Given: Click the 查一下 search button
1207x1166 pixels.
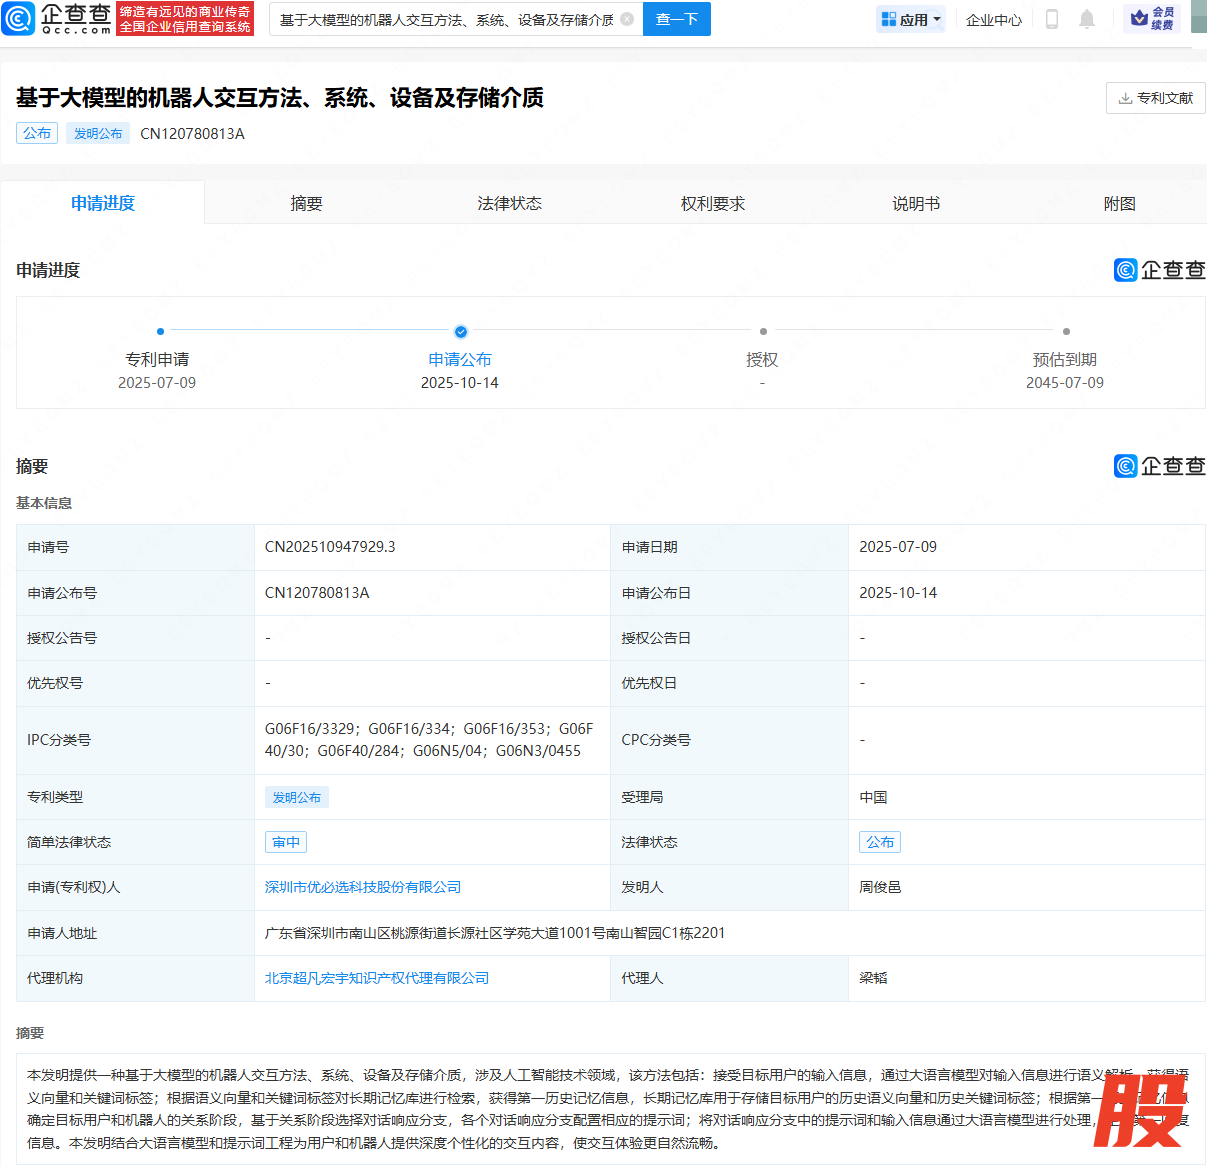Looking at the screenshot, I should coord(677,19).
